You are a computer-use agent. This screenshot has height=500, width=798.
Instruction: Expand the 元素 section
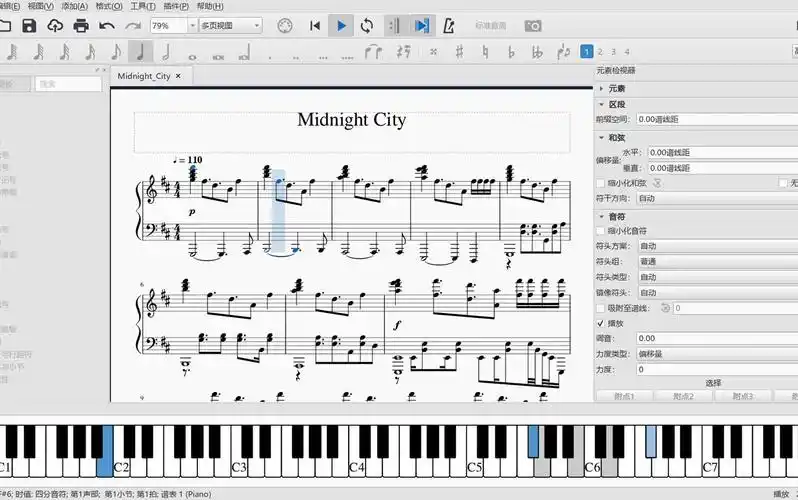pos(602,89)
